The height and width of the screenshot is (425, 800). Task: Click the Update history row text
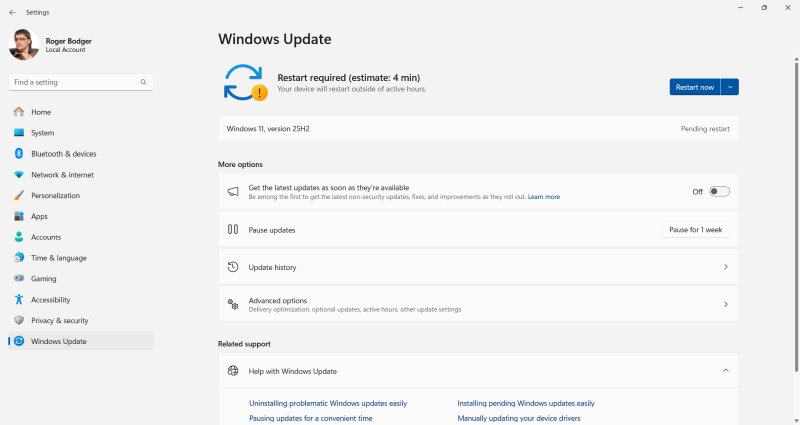pyautogui.click(x=272, y=267)
